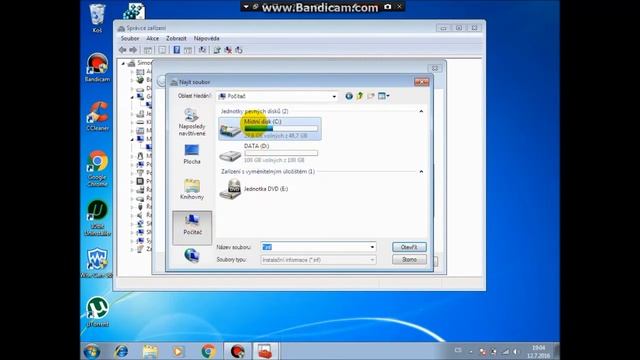Open the Název souboru dropdown arrow
Image resolution: width=640 pixels, height=360 pixels.
coord(372,247)
